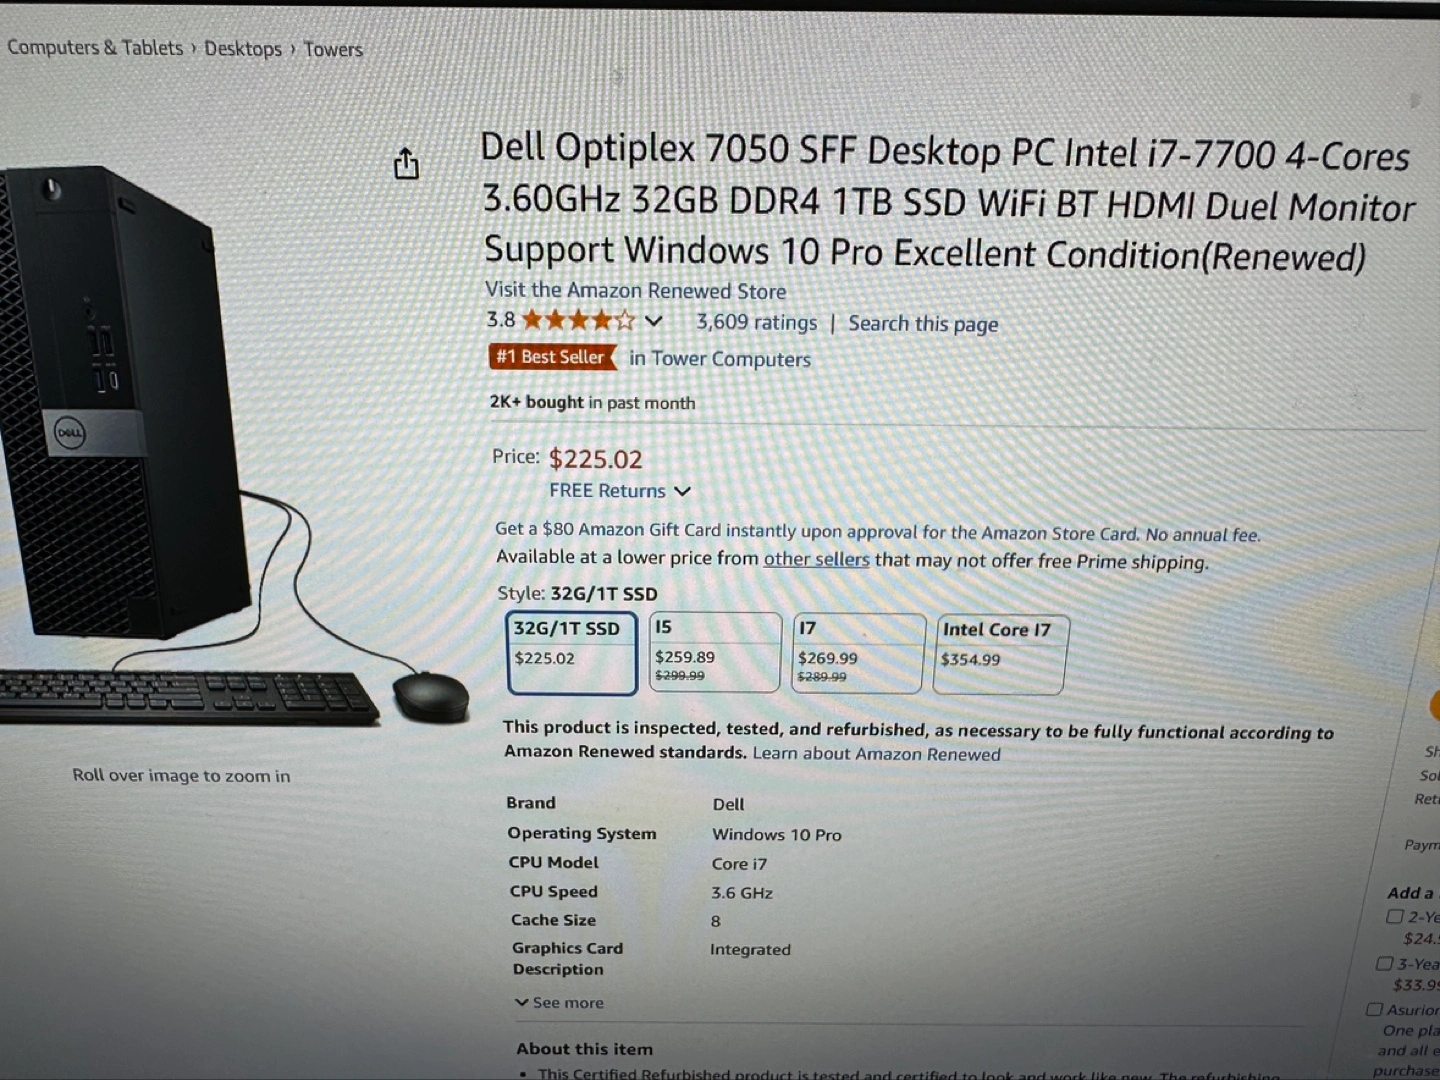Visit the Amazon Renewed Store link
The image size is (1440, 1080).
[636, 290]
